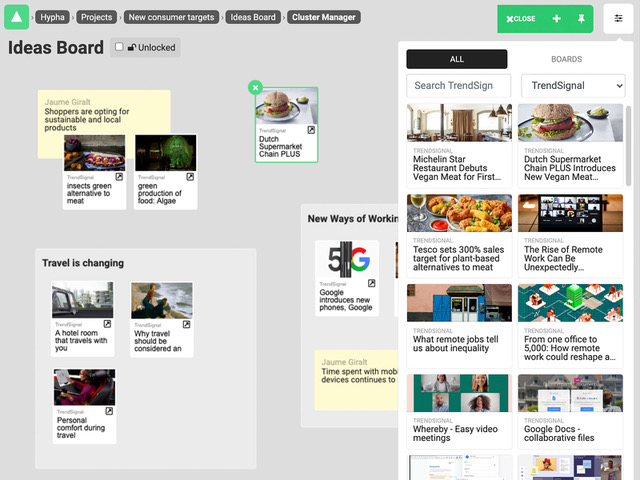Open link icon on Personal comfort during travel card

[x=109, y=411]
